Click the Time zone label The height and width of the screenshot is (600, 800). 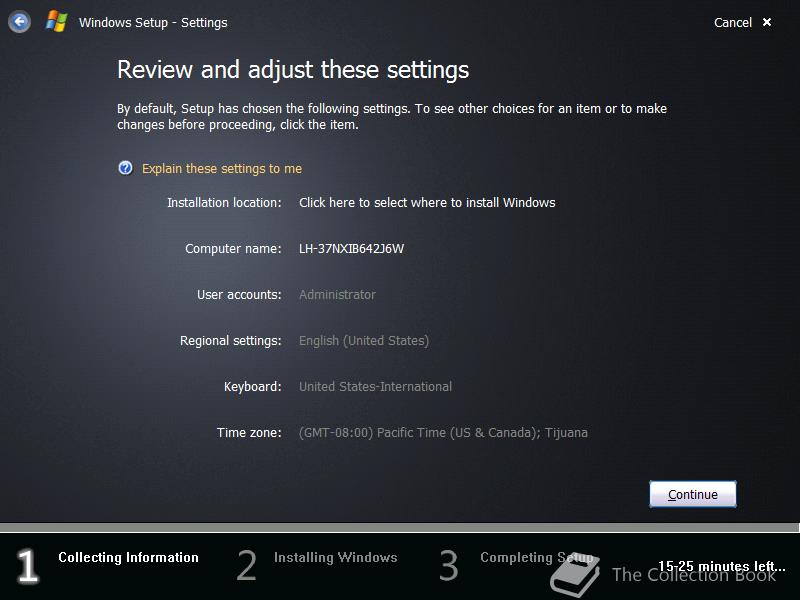[x=249, y=433]
